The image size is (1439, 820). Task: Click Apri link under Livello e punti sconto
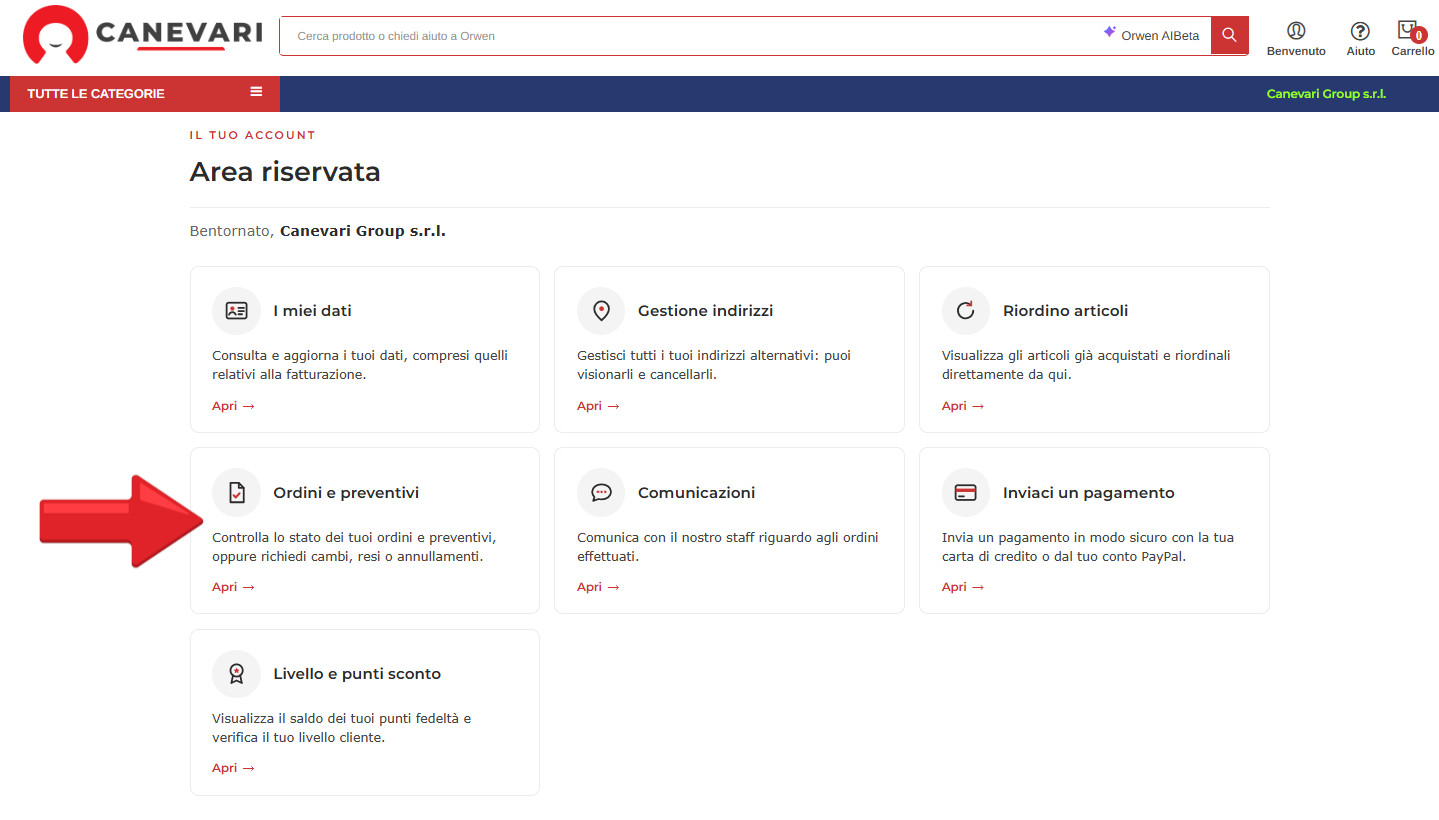click(x=233, y=768)
